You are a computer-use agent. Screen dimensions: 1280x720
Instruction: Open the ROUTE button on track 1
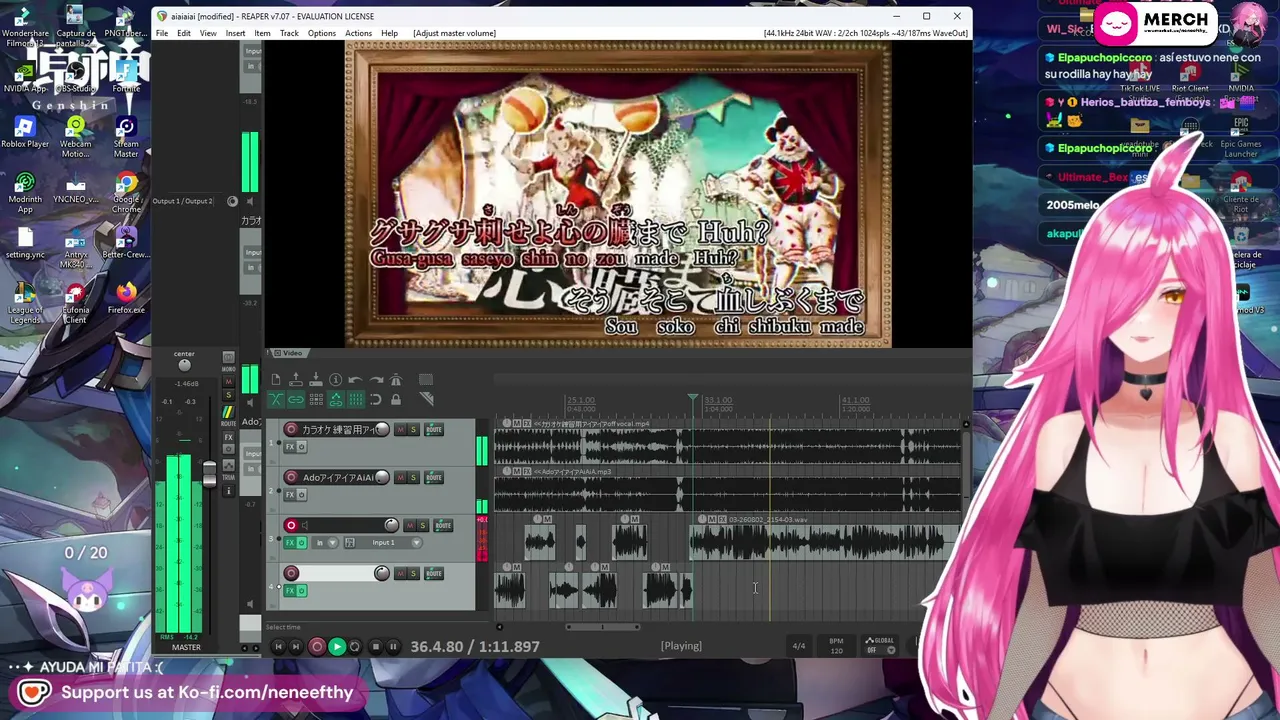pyautogui.click(x=434, y=429)
